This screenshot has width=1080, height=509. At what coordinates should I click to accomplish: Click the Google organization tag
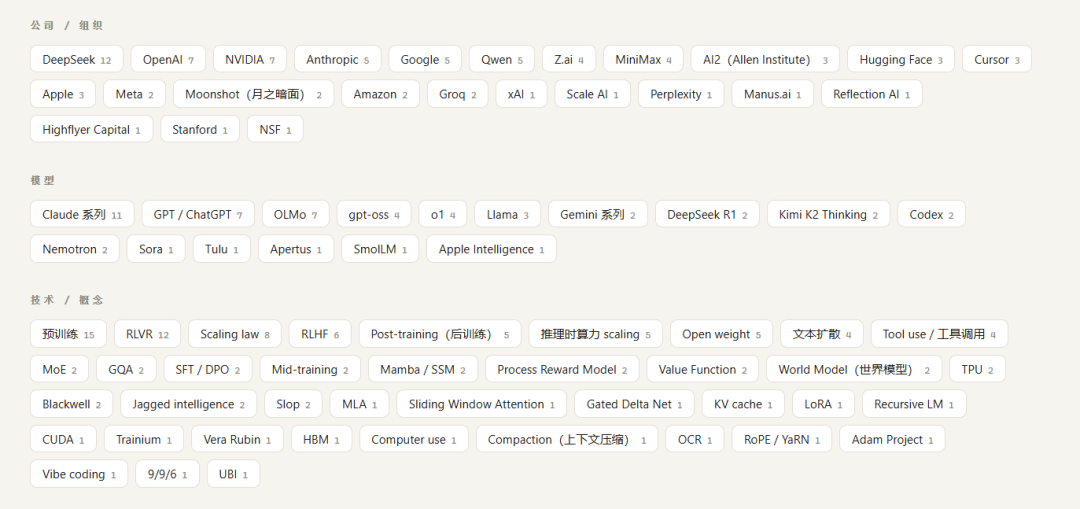[425, 59]
